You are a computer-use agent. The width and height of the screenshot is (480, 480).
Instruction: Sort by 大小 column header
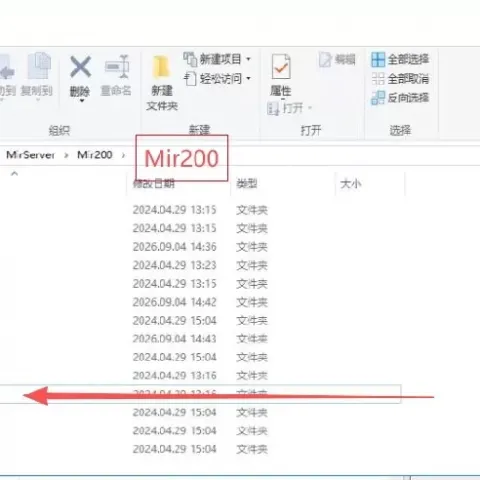351,183
